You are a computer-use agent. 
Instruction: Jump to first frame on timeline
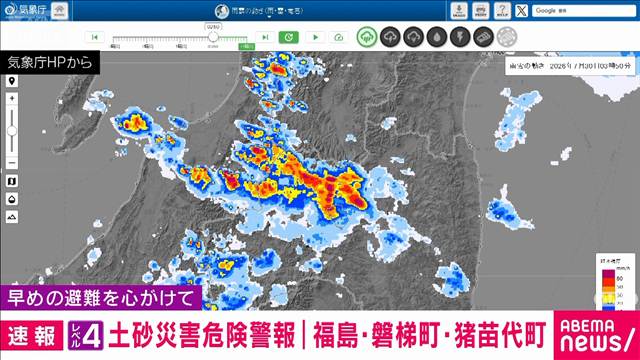(95, 37)
